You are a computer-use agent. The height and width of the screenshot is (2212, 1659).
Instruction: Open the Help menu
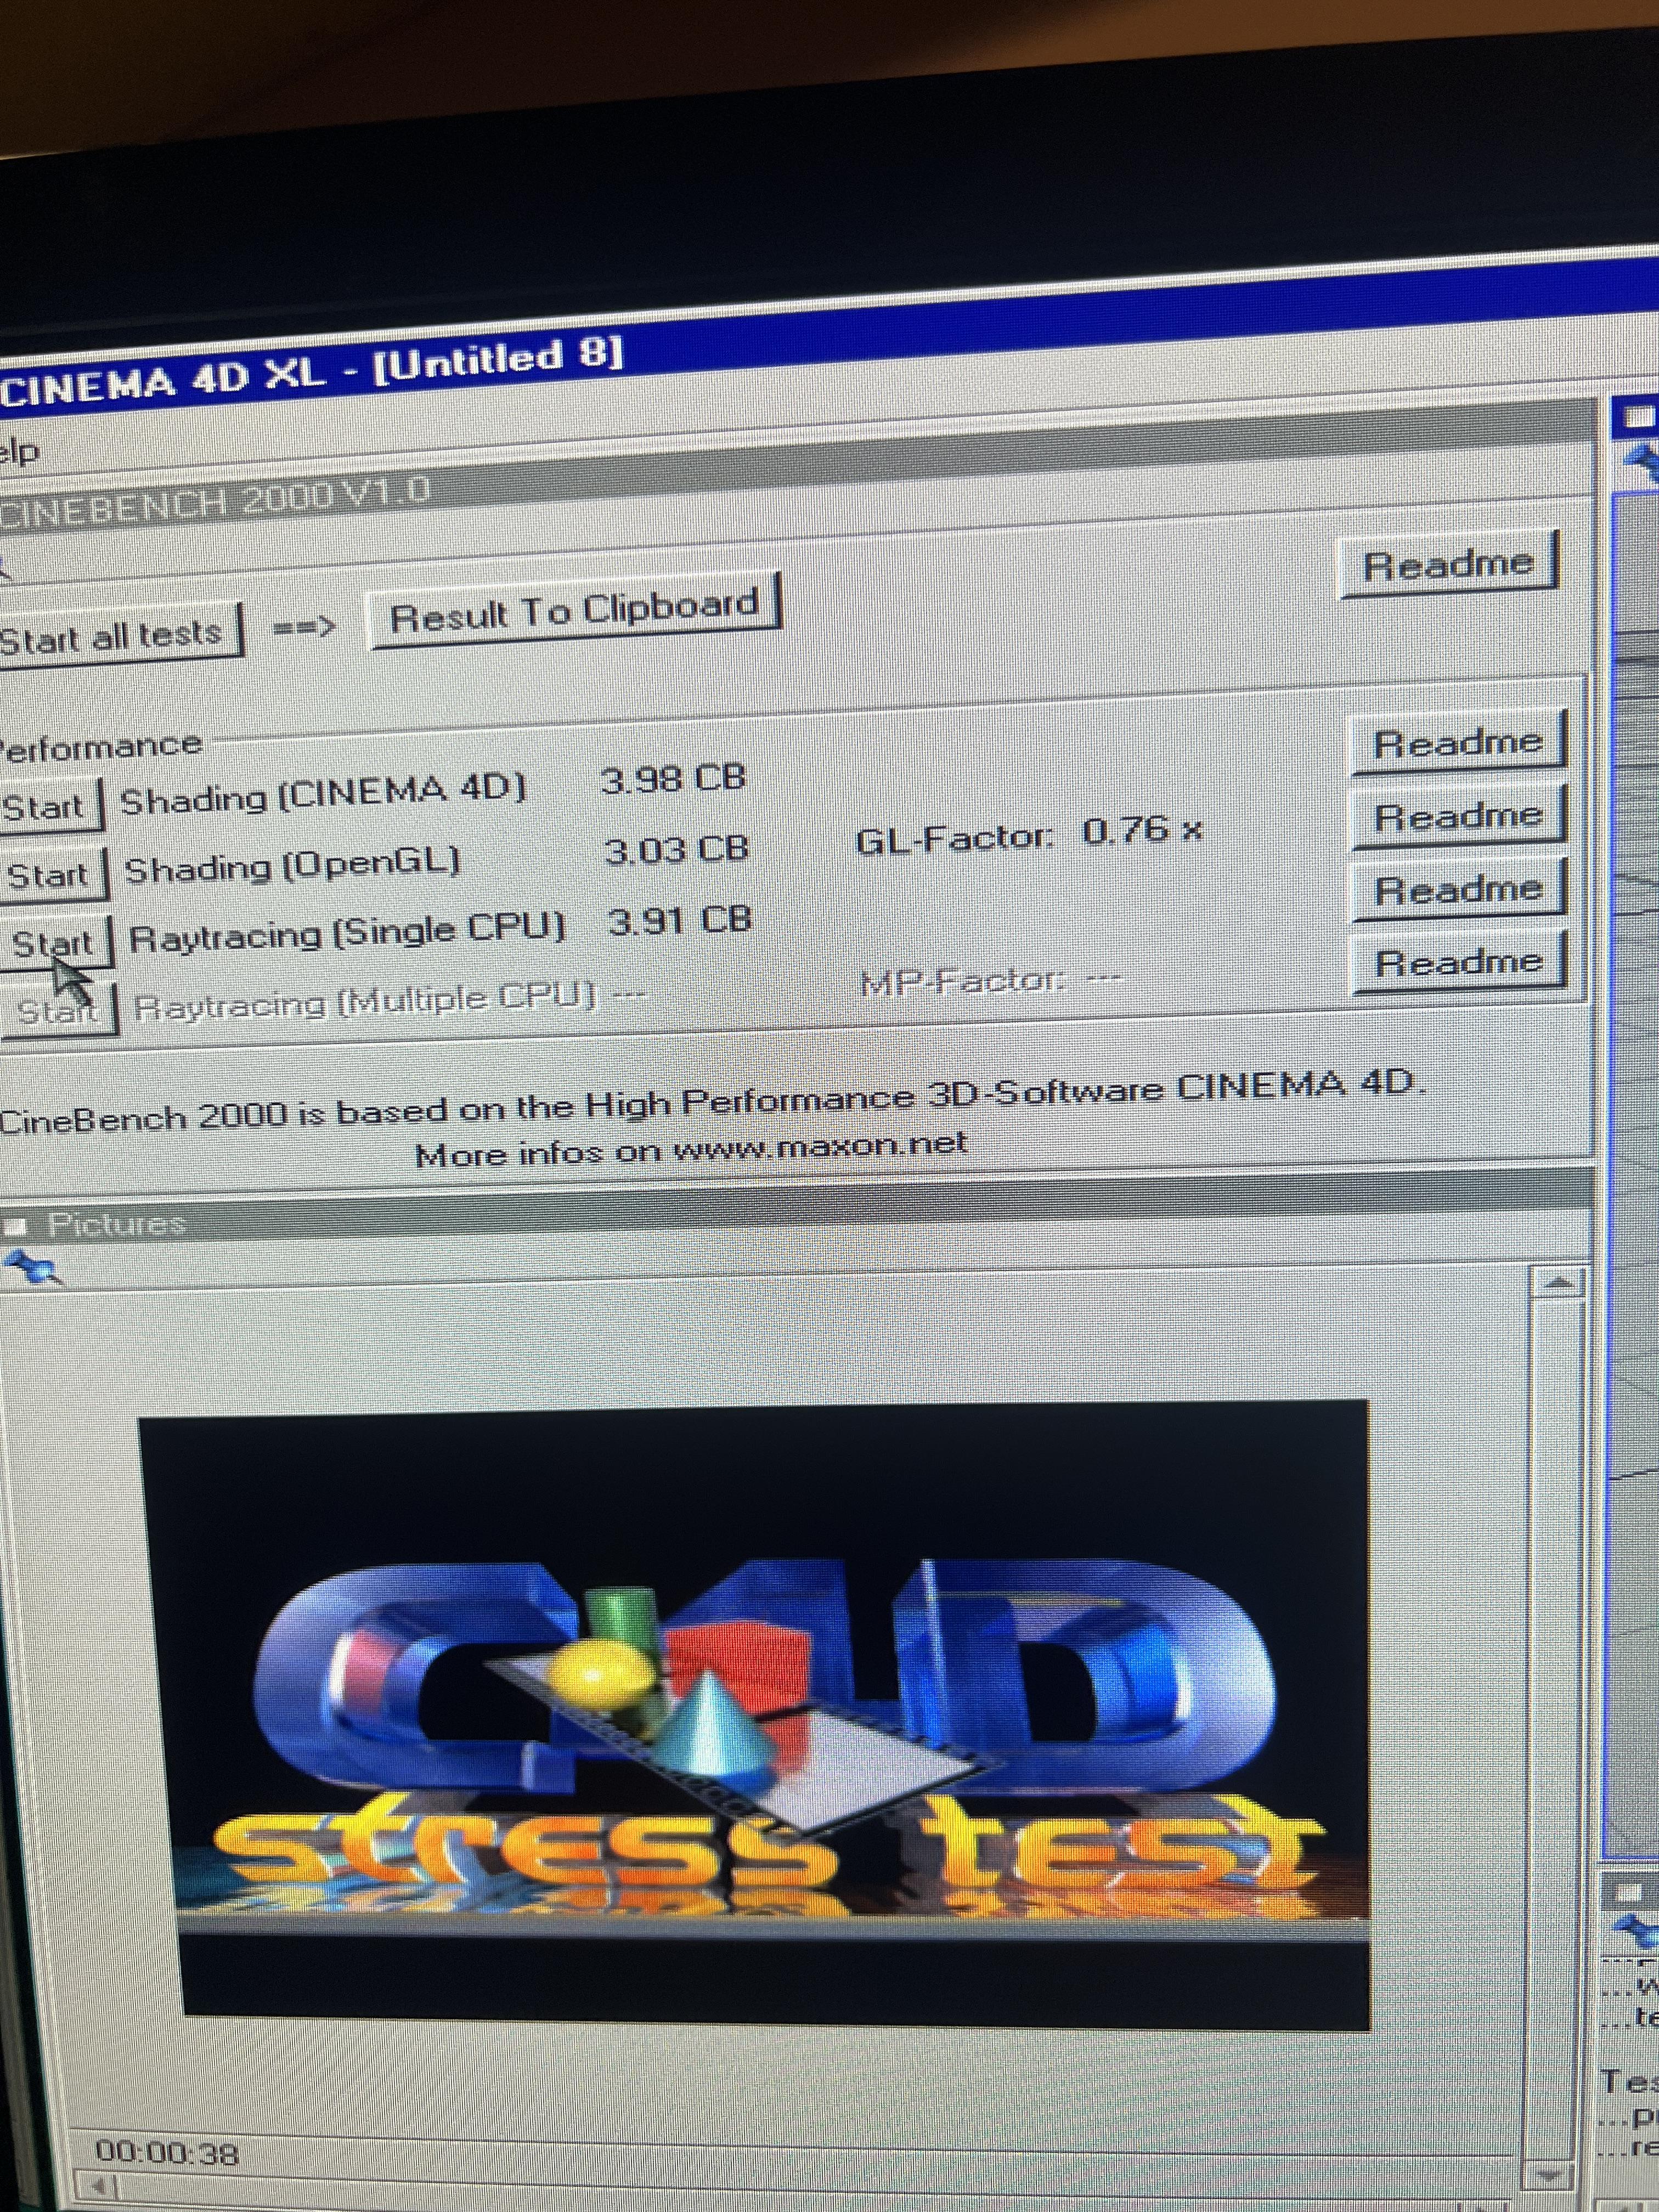click(x=18, y=452)
